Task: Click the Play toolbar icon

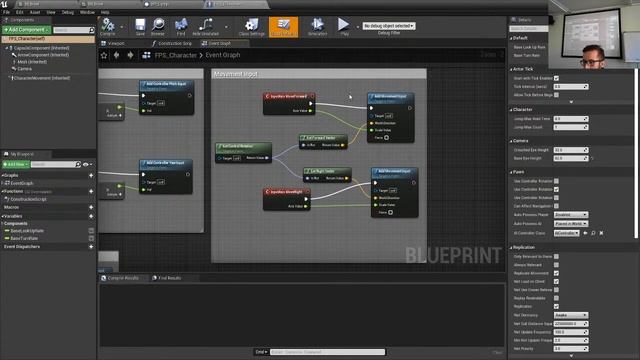Action: tap(344, 25)
